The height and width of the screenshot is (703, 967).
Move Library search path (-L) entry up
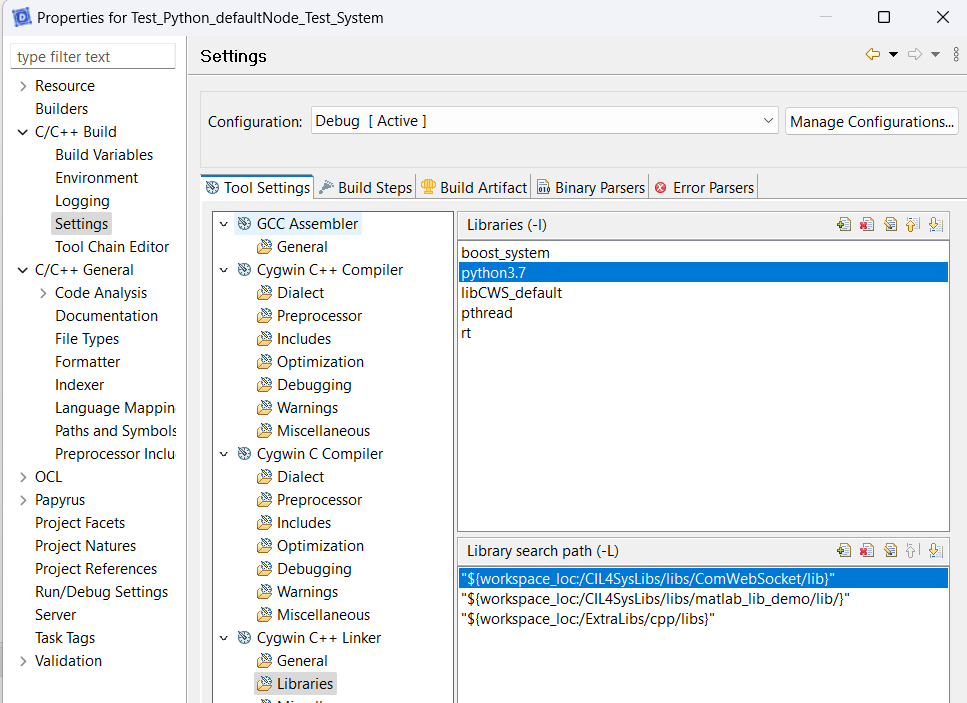pyautogui.click(x=913, y=550)
